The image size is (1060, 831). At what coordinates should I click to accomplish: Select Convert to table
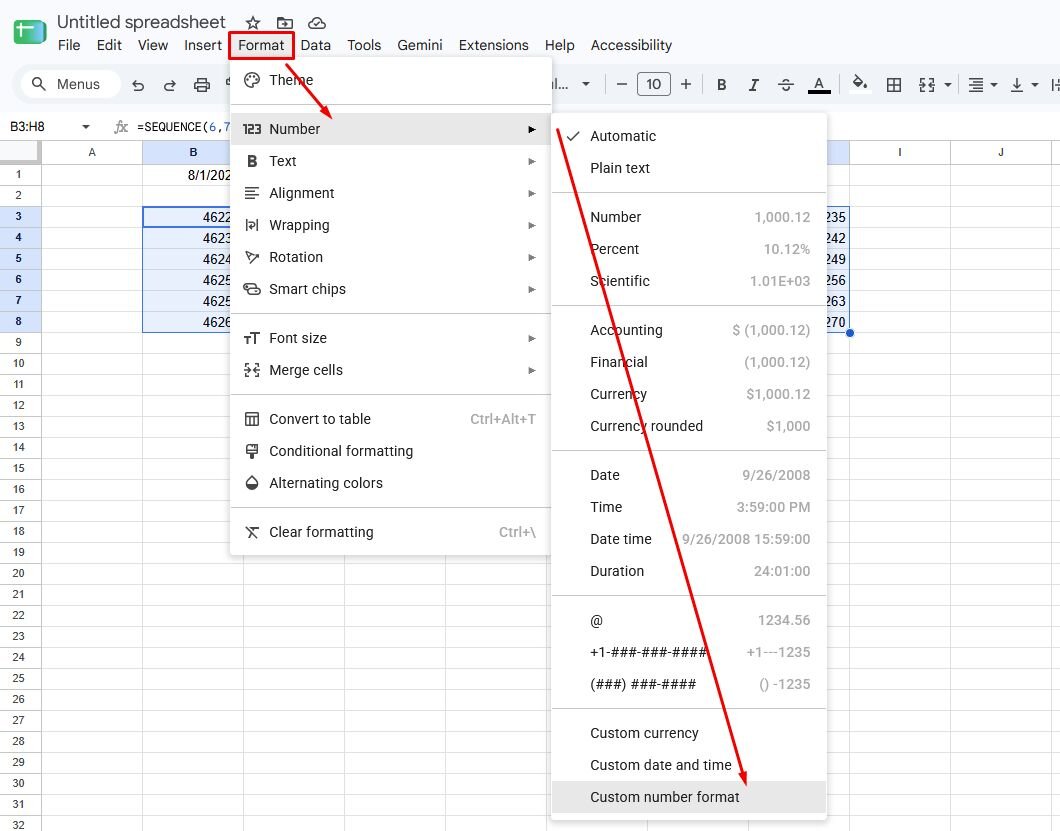391,419
